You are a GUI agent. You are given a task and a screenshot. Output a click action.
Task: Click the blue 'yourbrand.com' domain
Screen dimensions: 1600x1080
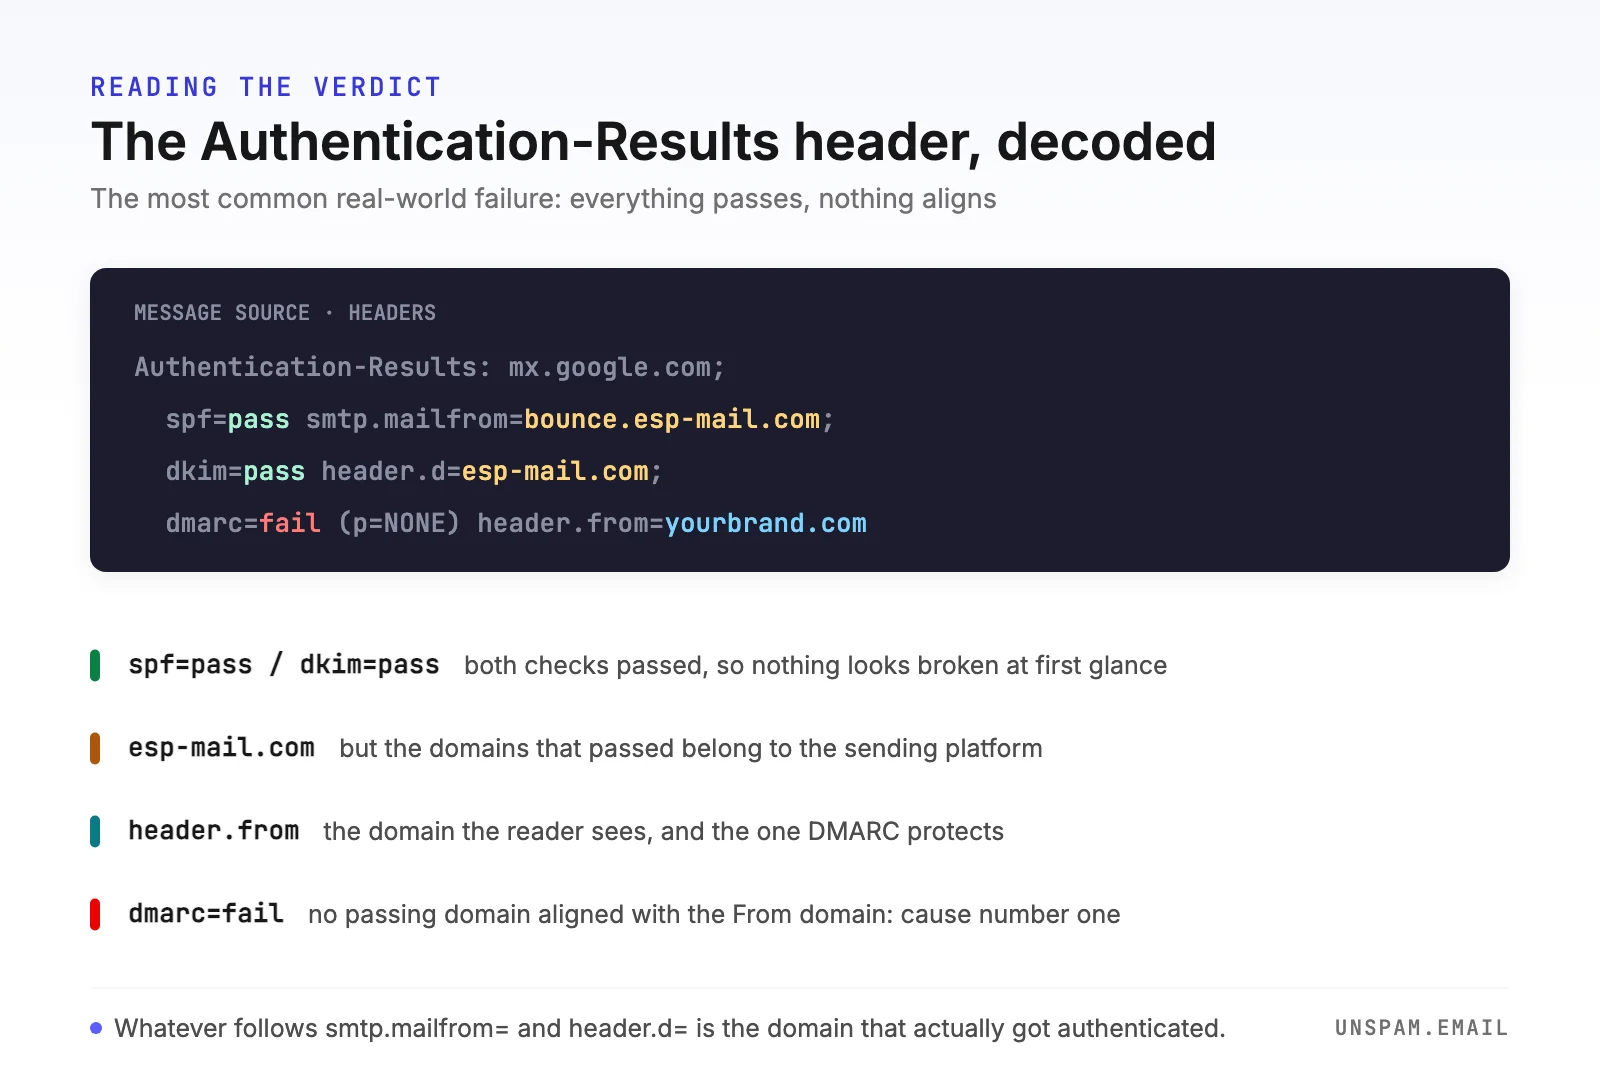766,523
